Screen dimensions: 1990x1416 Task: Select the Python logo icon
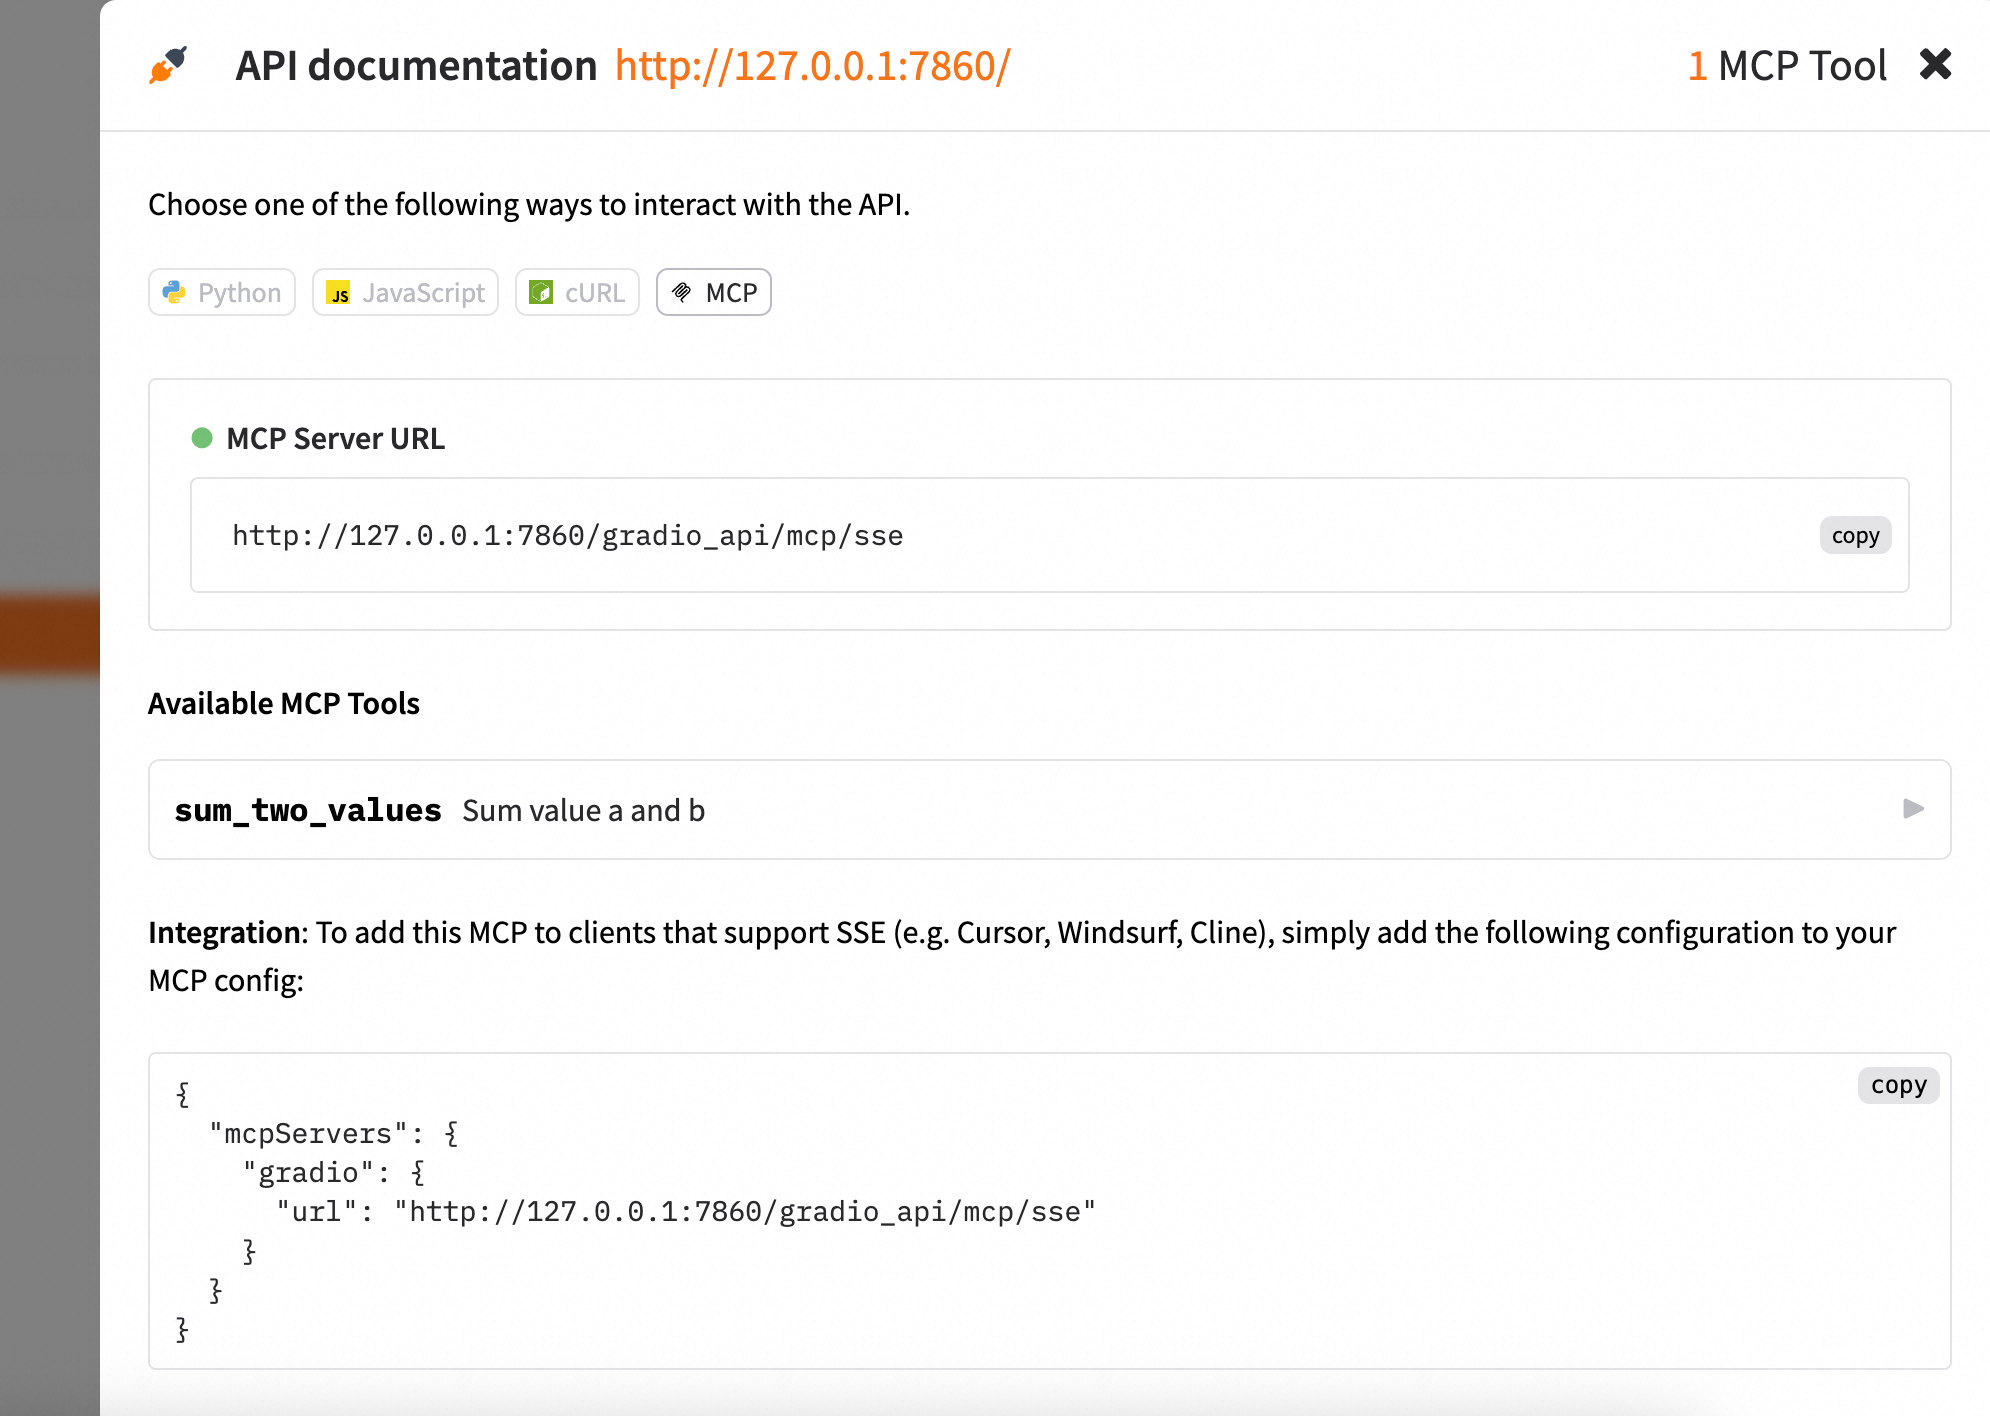click(x=176, y=292)
